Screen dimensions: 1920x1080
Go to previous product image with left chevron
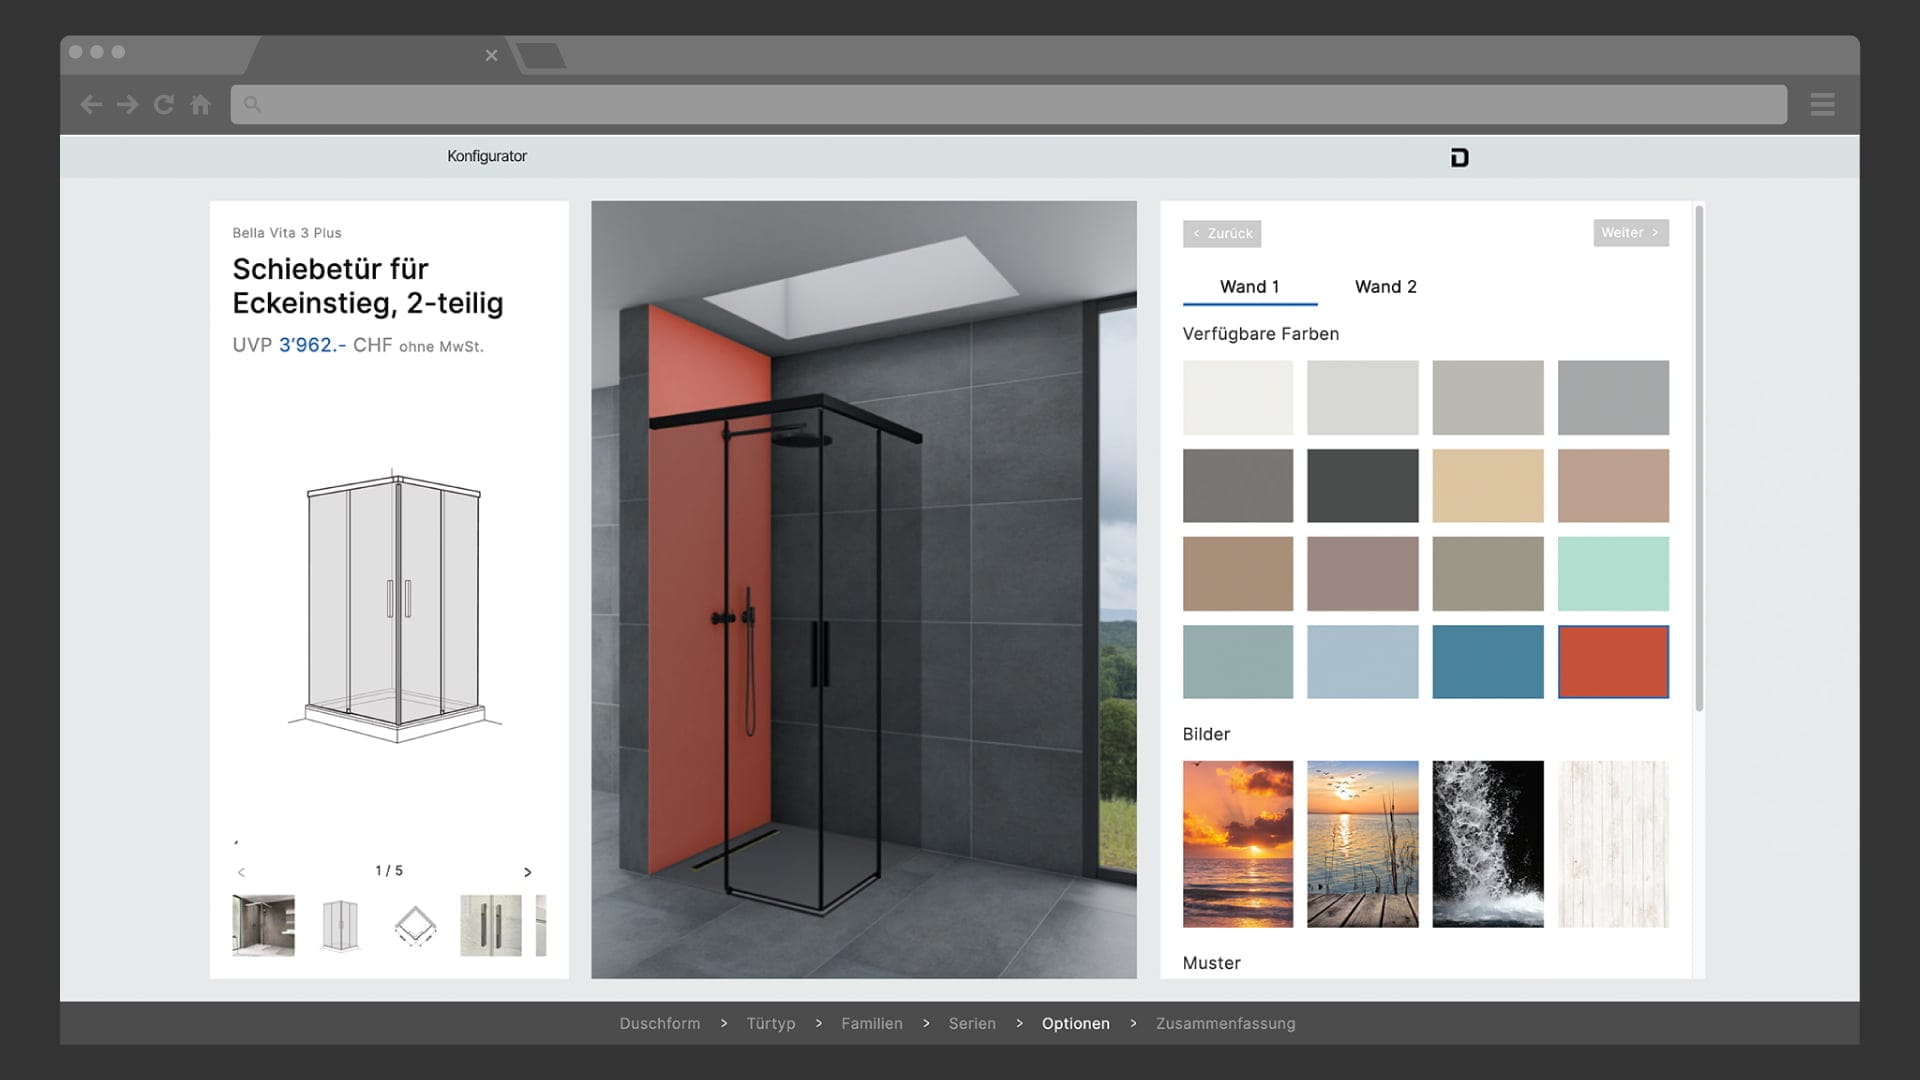click(241, 872)
